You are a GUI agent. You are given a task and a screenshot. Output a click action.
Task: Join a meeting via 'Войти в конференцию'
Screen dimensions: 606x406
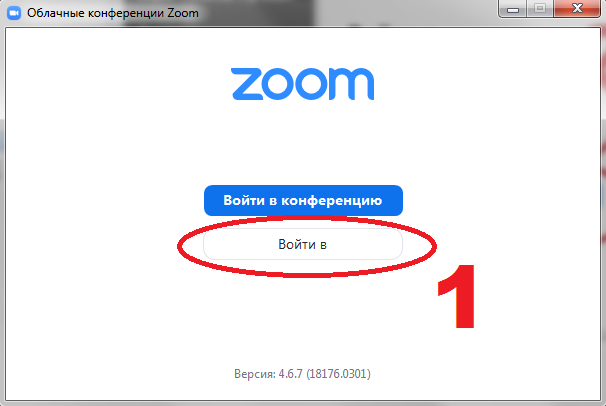click(303, 200)
